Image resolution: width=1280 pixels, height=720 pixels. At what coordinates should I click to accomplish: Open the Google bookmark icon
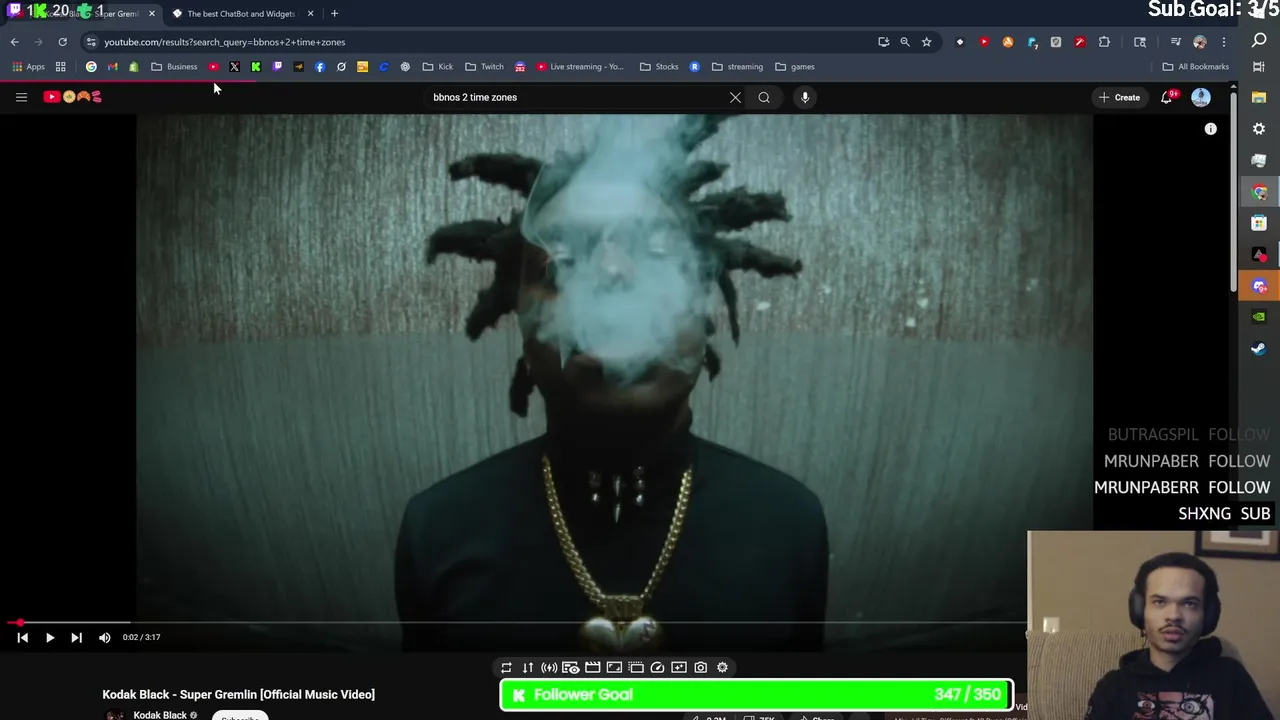click(x=91, y=67)
